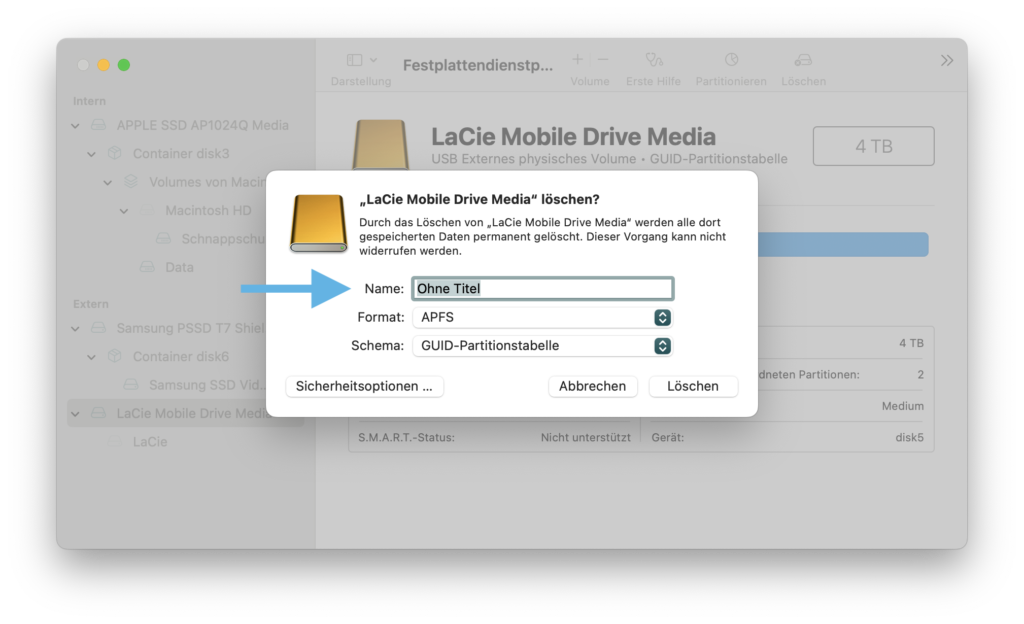Open the Erste Hilfe toolbar tool

point(654,60)
